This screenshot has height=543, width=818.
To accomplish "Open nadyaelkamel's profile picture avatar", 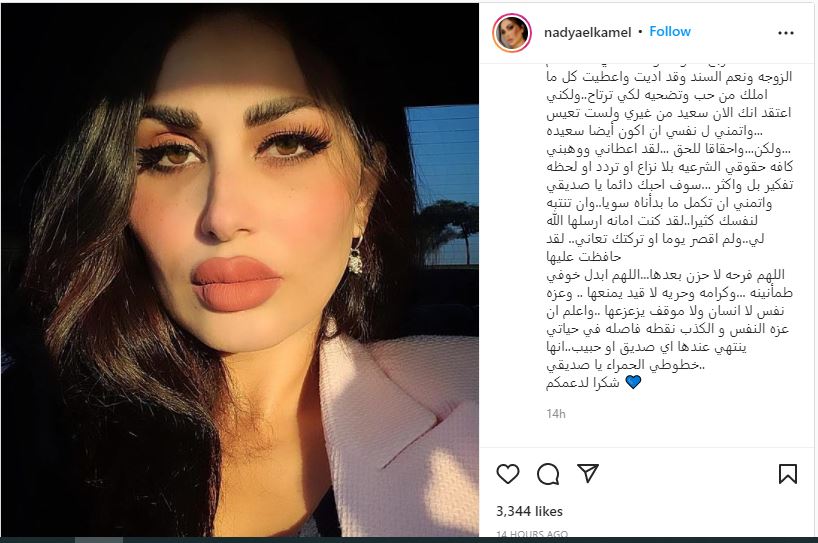I will click(512, 33).
